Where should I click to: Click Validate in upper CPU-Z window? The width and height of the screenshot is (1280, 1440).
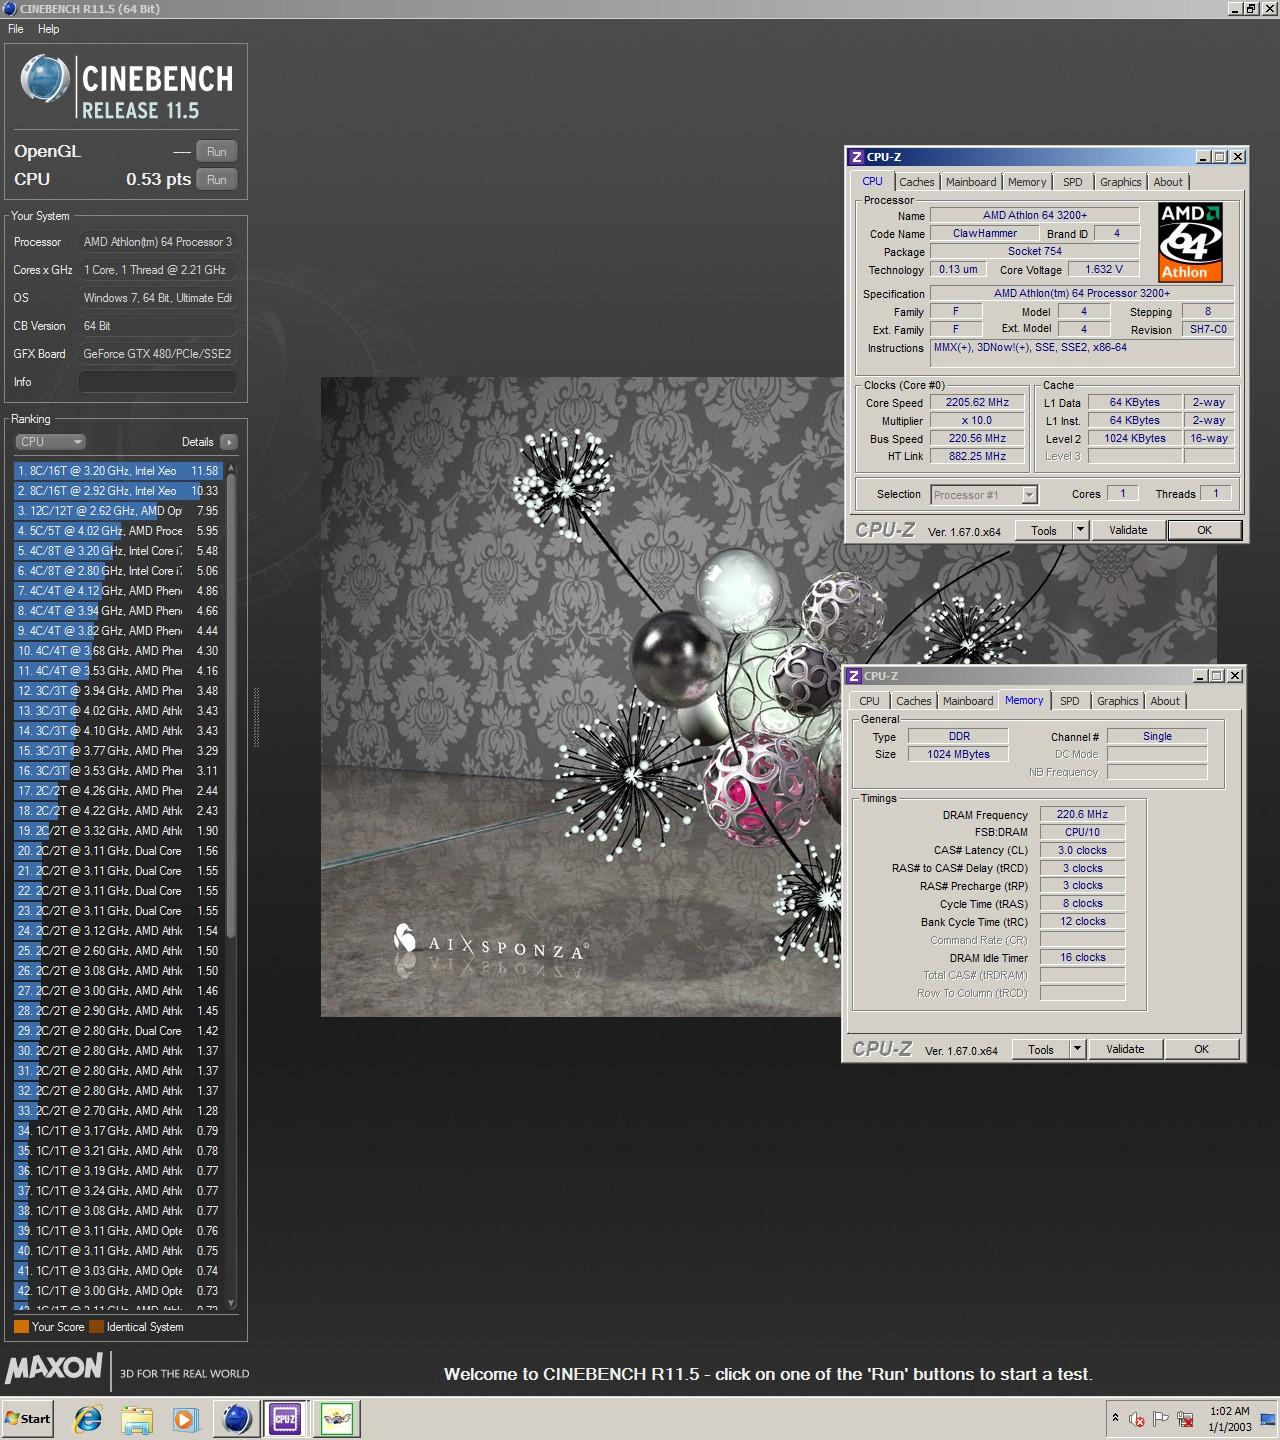(x=1128, y=531)
